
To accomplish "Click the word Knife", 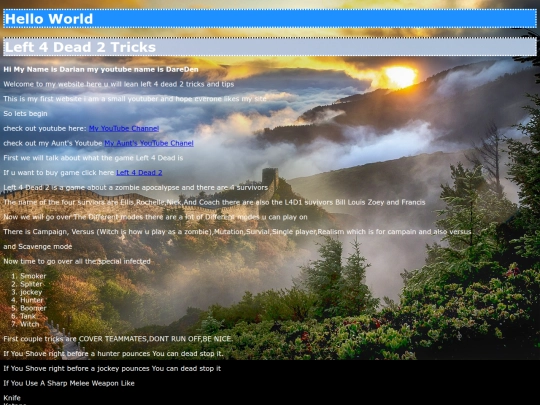I will pos(12,398).
